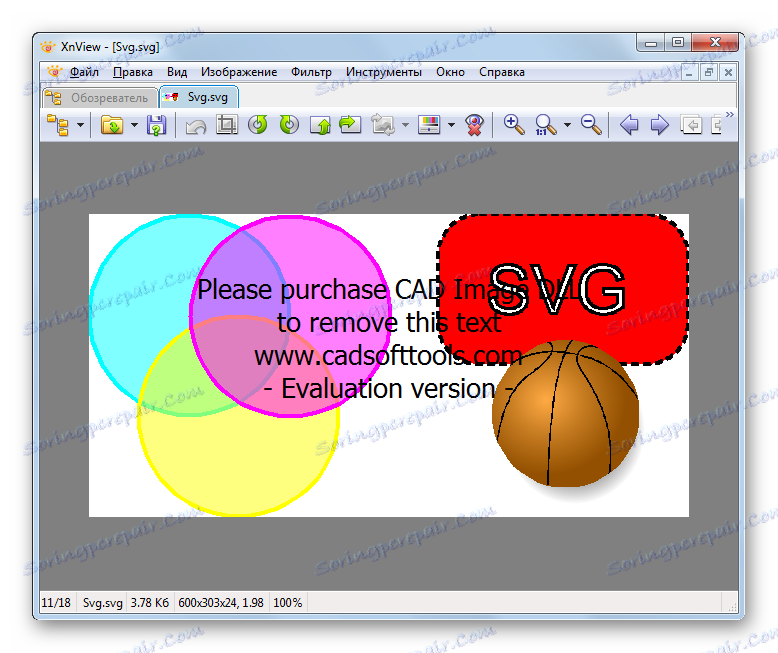Select the Svg.svg tab
The height and width of the screenshot is (653, 778).
[x=199, y=97]
